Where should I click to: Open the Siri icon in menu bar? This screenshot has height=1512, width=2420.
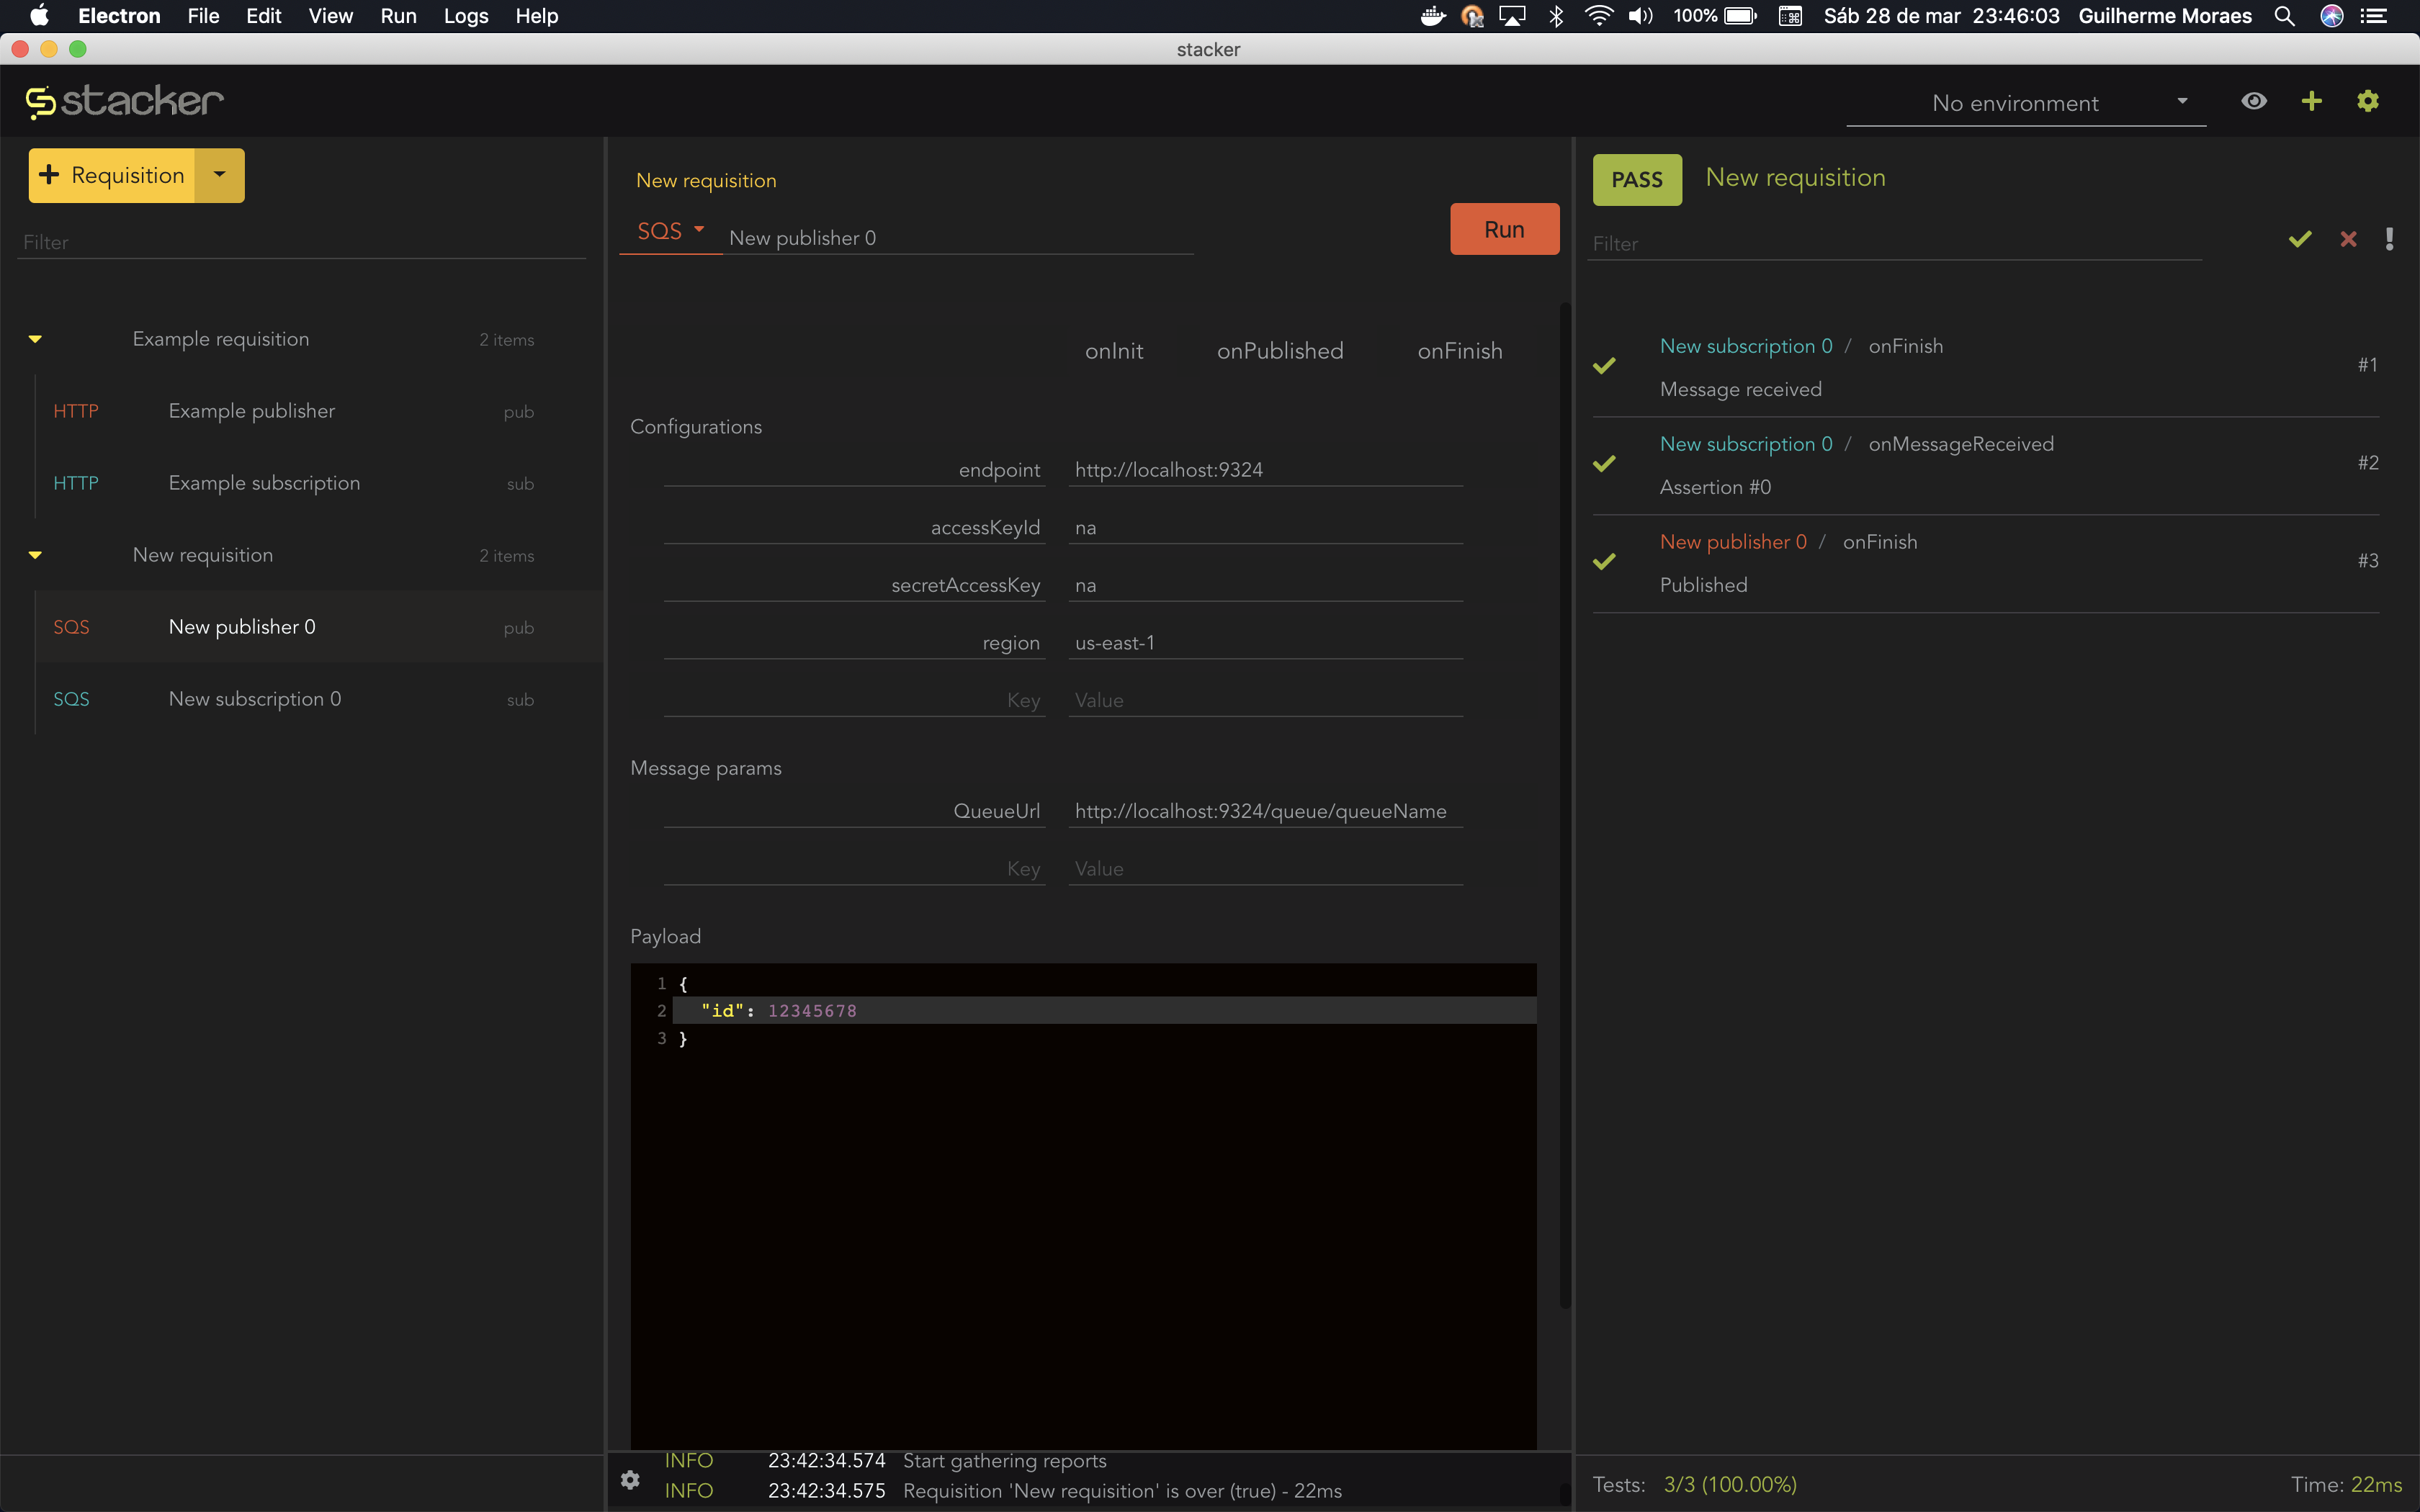pos(2332,16)
